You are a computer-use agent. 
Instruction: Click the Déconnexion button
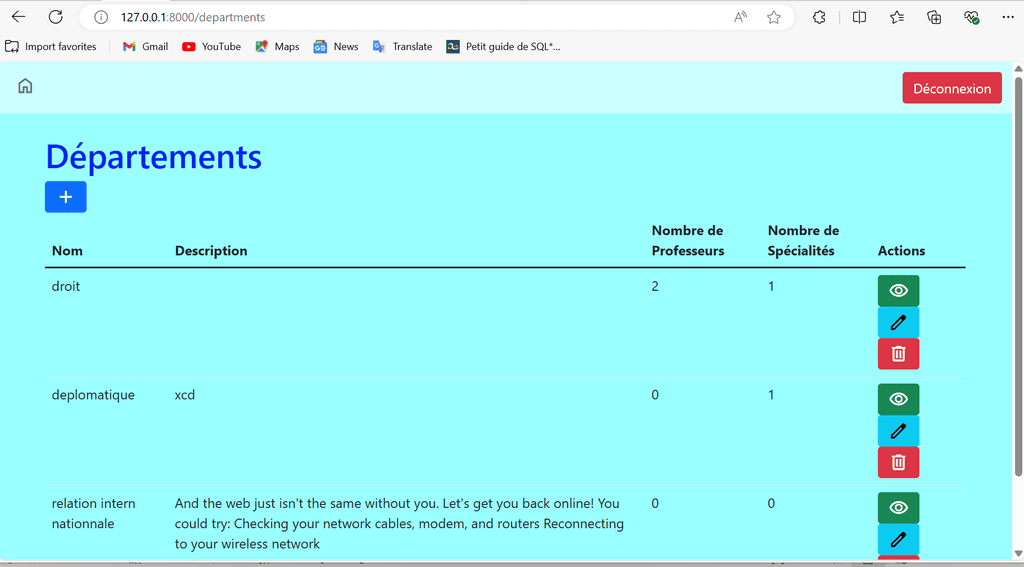(952, 88)
